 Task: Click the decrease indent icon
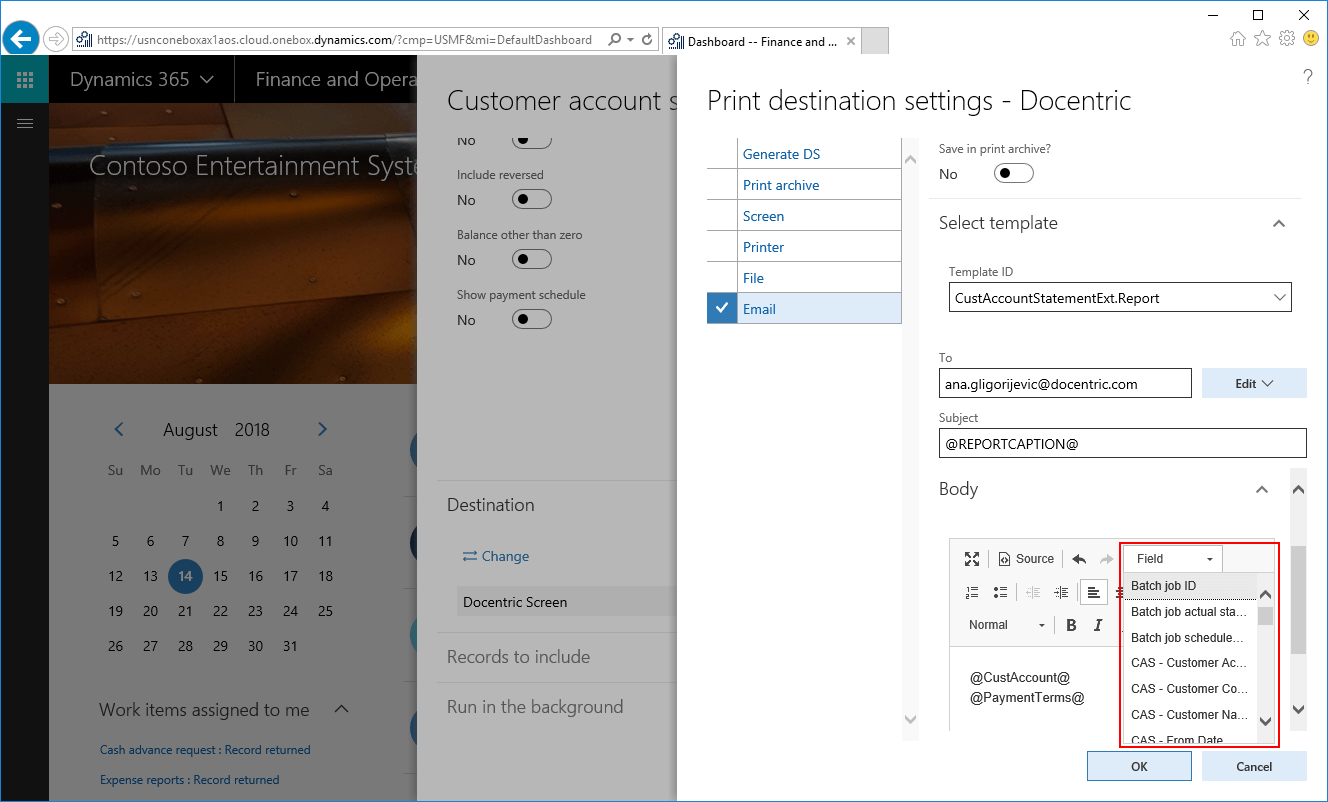[x=1034, y=592]
